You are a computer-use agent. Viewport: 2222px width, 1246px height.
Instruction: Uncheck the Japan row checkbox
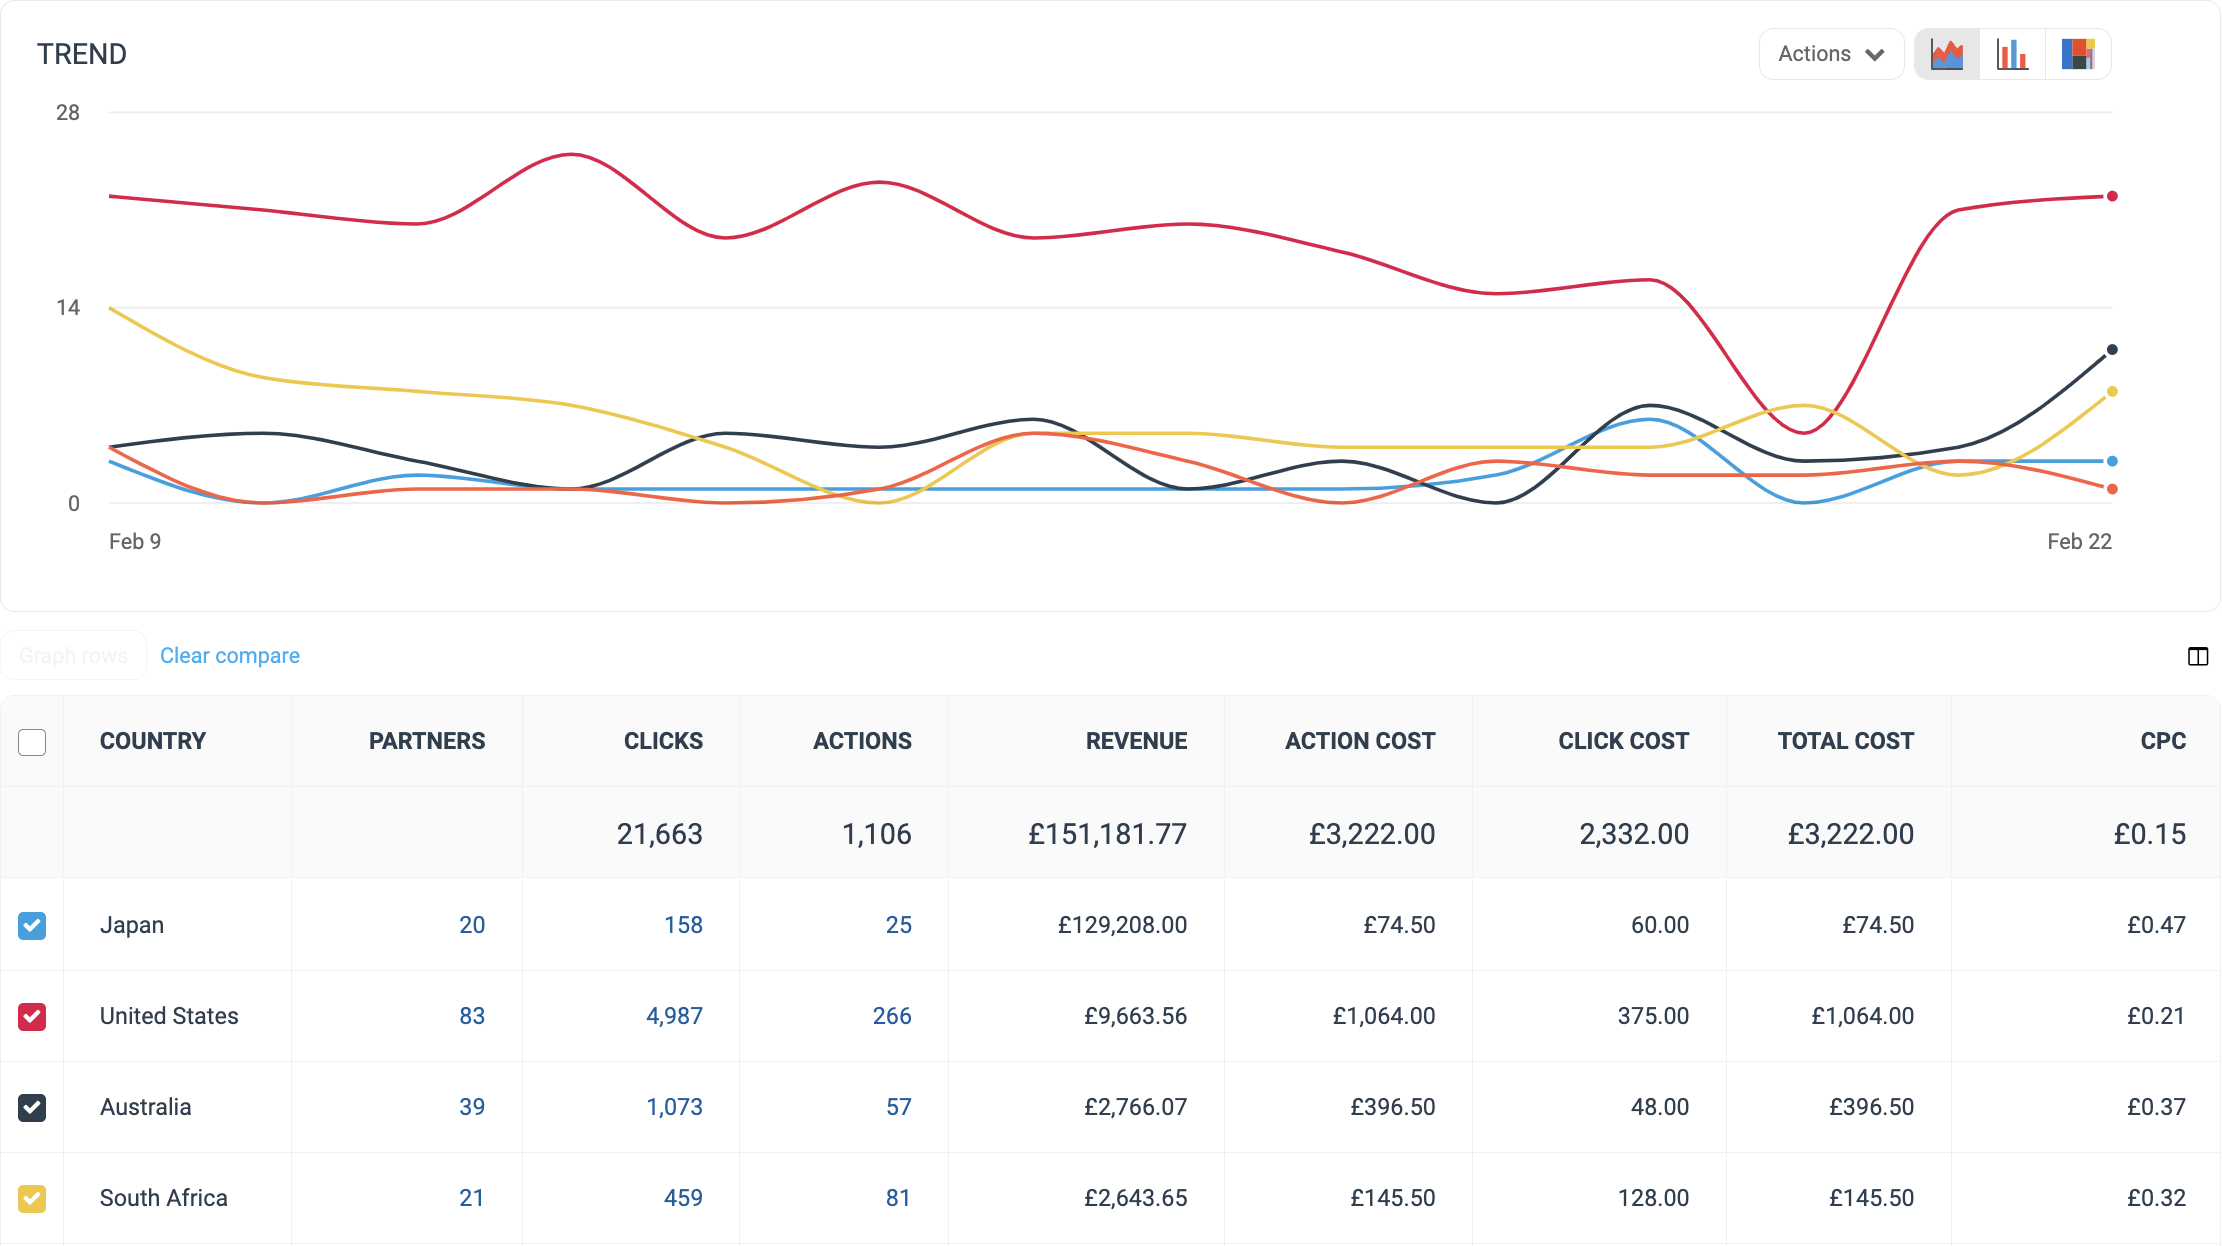coord(32,925)
